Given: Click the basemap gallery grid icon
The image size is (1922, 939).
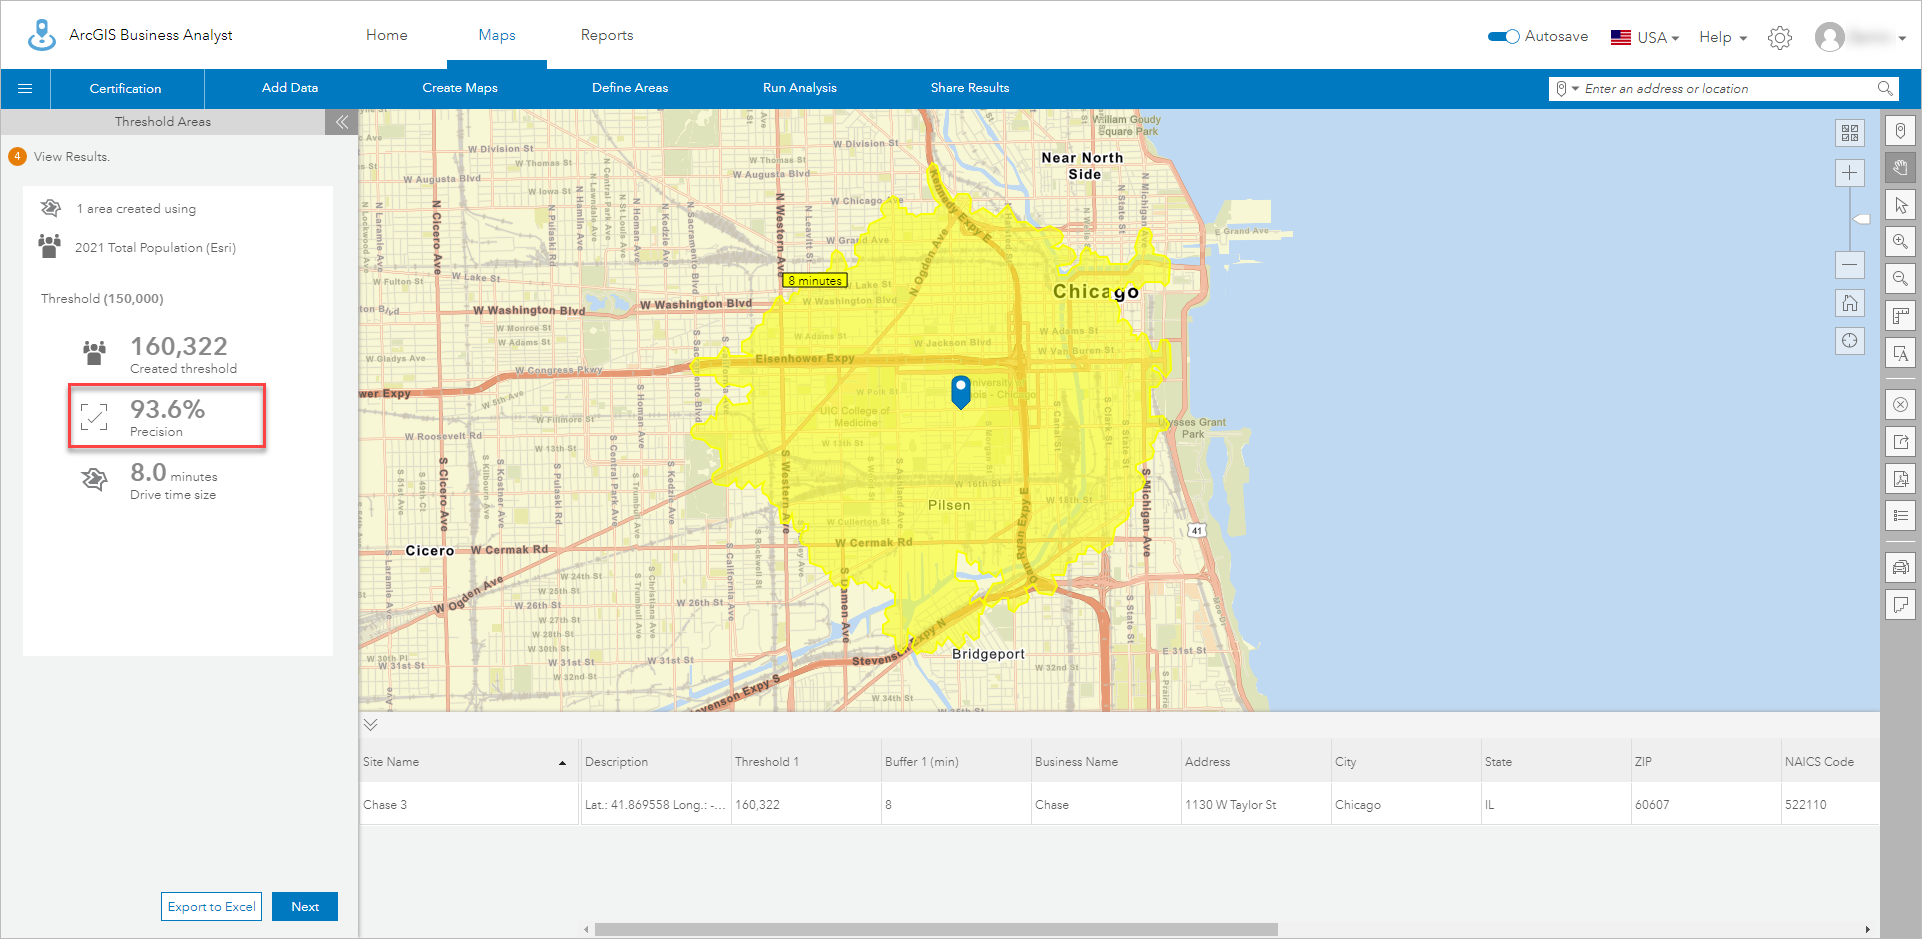Looking at the screenshot, I should pyautogui.click(x=1850, y=133).
